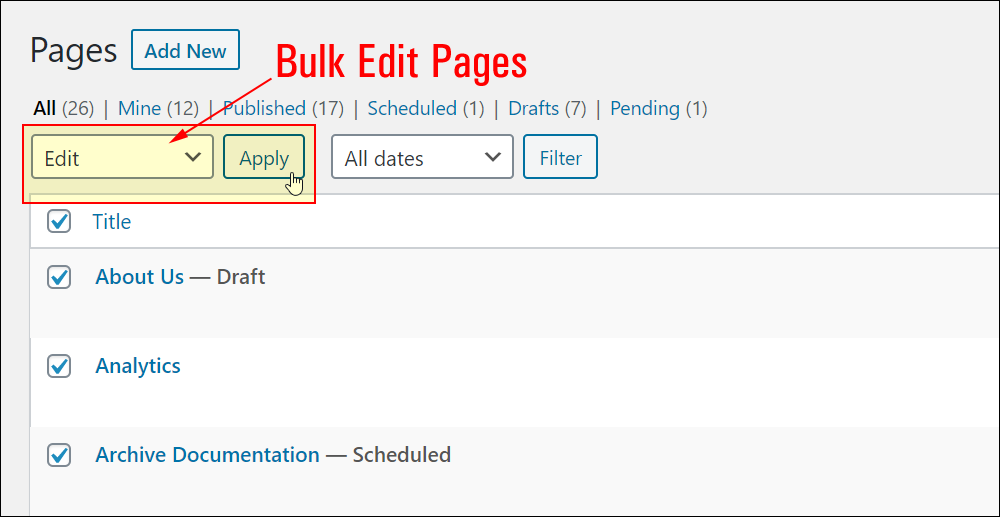Image resolution: width=1000 pixels, height=517 pixels.
Task: Switch to Drafts pages list
Action: 533,108
